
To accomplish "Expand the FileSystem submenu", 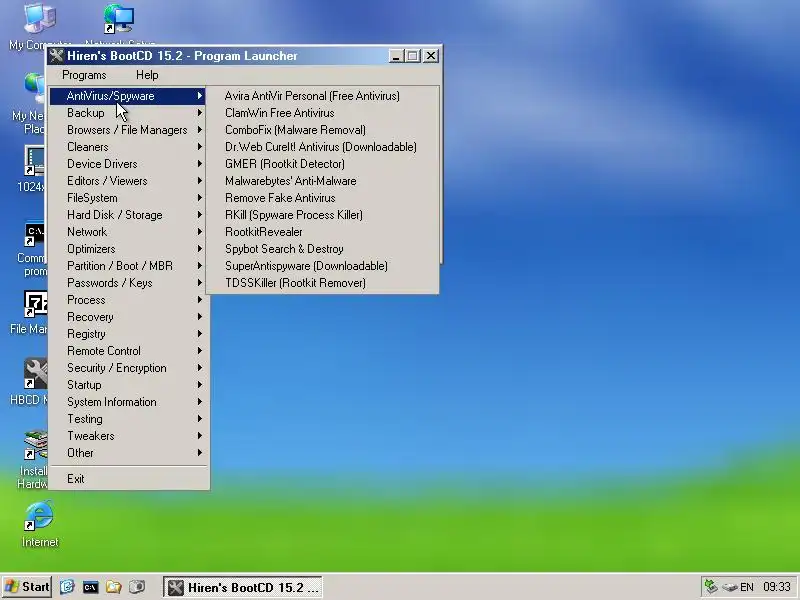I will (128, 198).
